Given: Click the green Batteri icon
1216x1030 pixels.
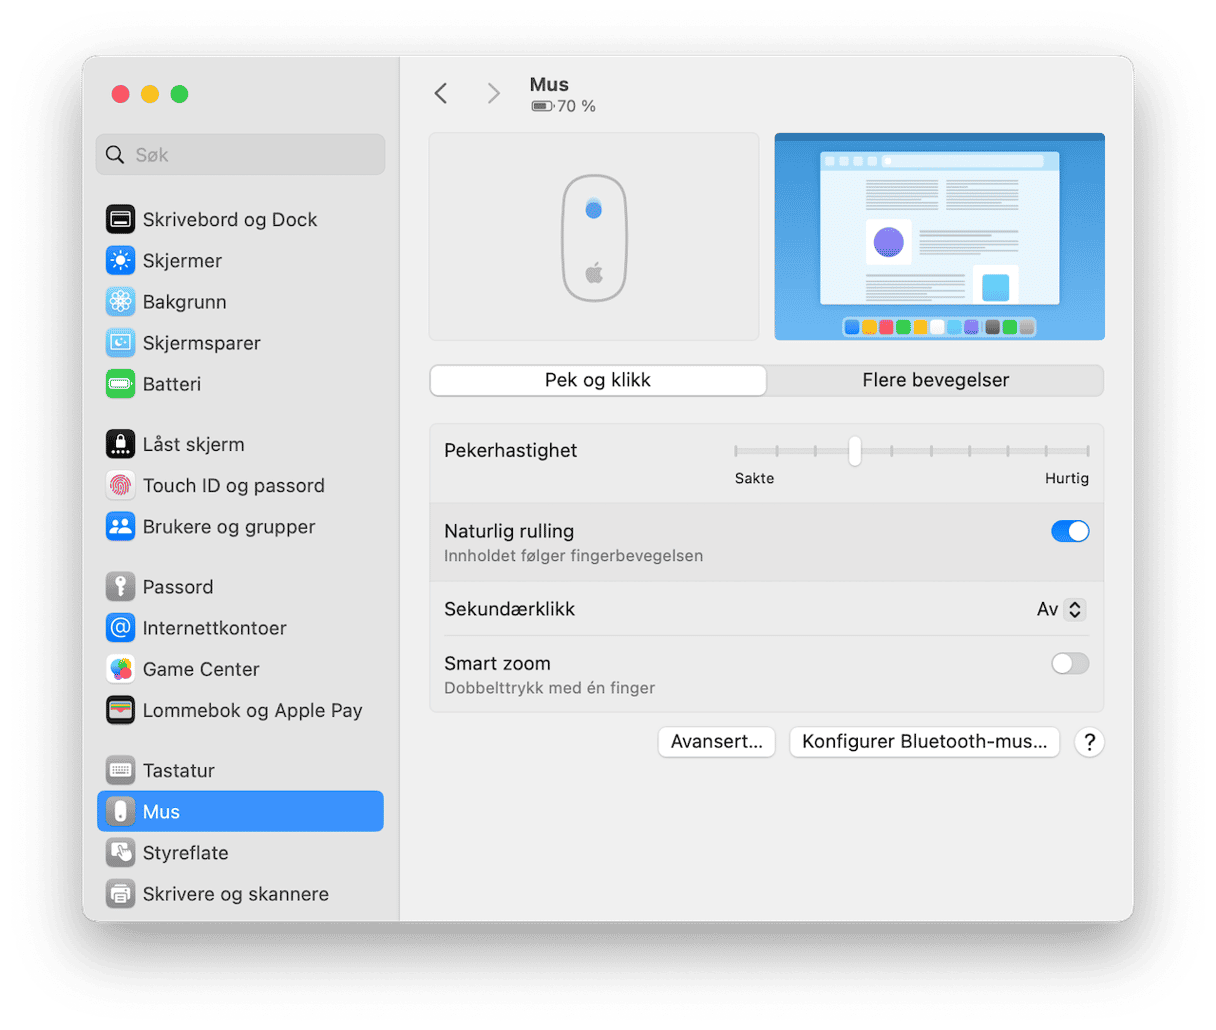Looking at the screenshot, I should tap(120, 383).
